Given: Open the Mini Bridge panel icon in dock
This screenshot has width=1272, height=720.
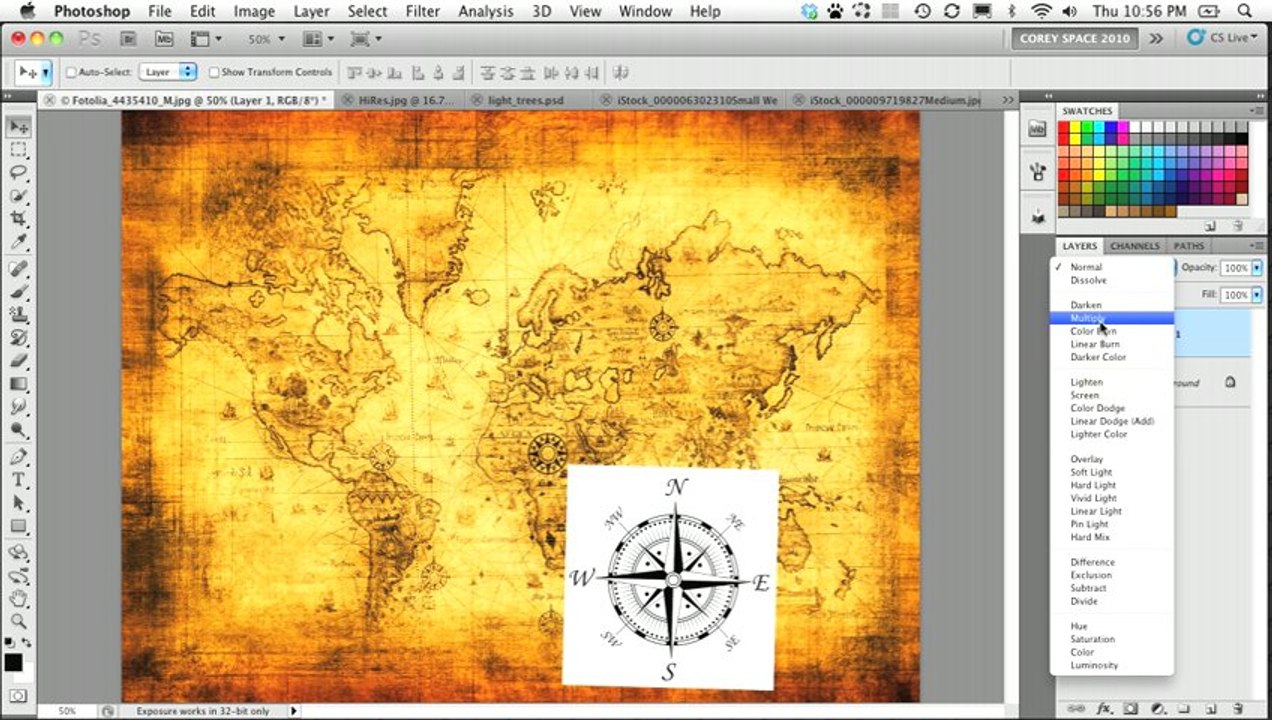Looking at the screenshot, I should click(1037, 130).
